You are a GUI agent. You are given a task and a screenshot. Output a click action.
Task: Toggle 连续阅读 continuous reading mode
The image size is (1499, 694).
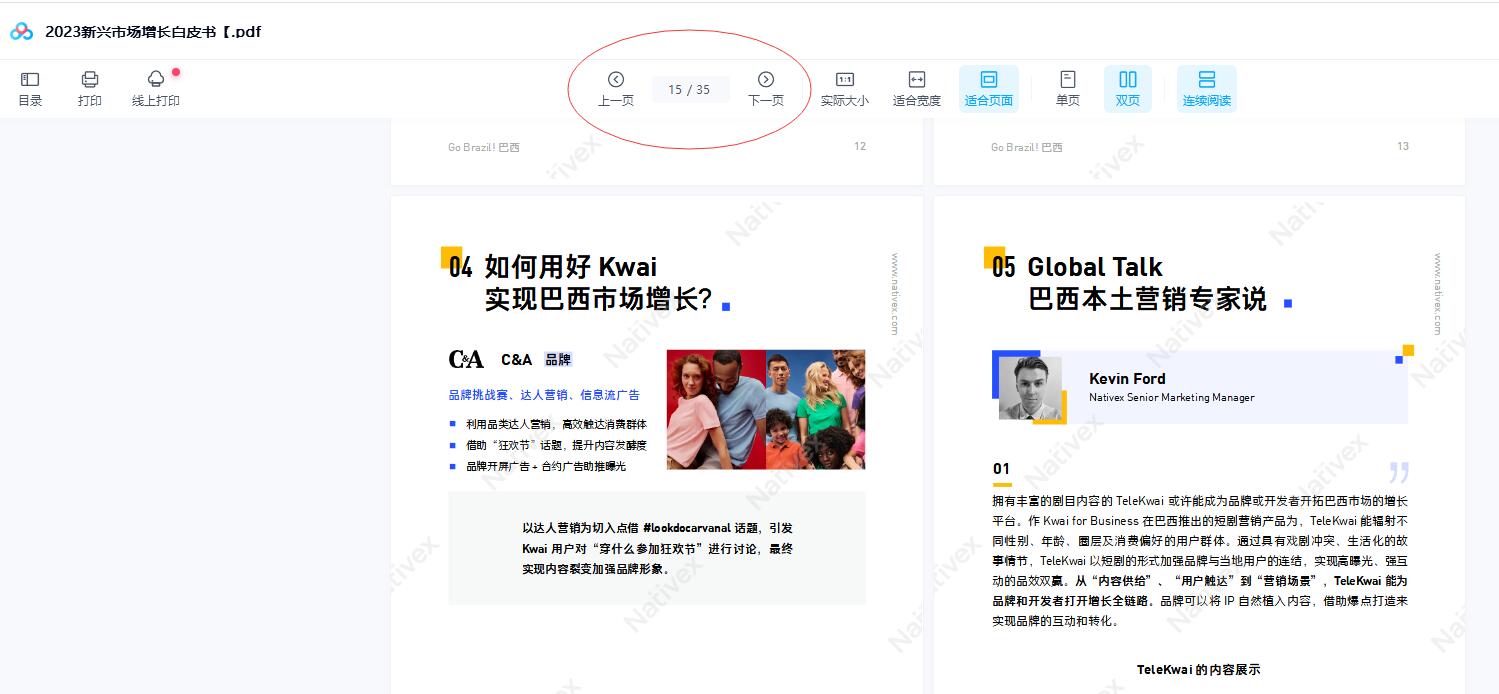[1207, 88]
